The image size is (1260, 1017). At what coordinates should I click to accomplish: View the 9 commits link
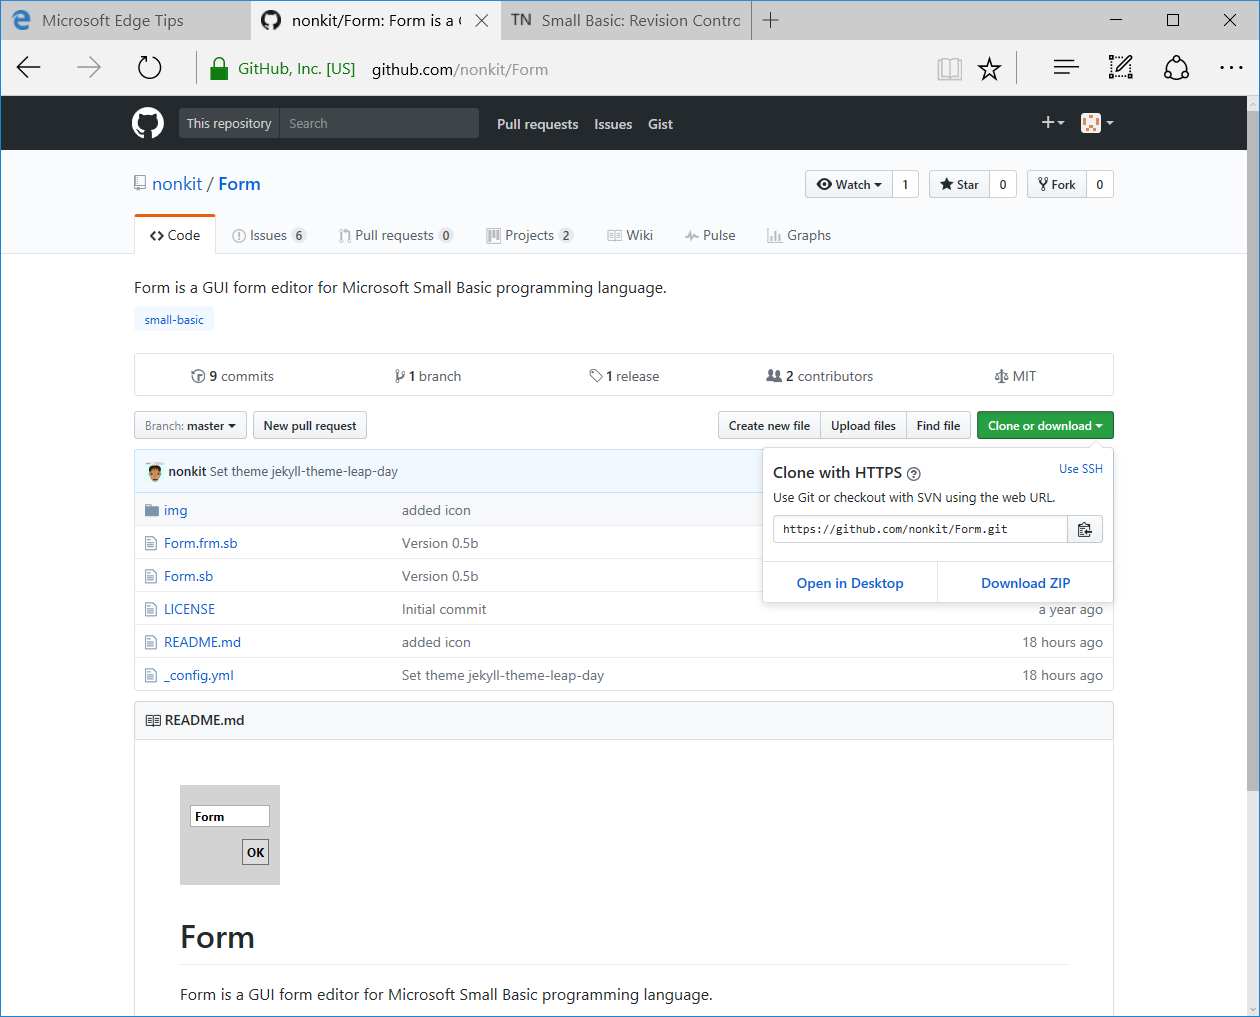click(x=232, y=376)
